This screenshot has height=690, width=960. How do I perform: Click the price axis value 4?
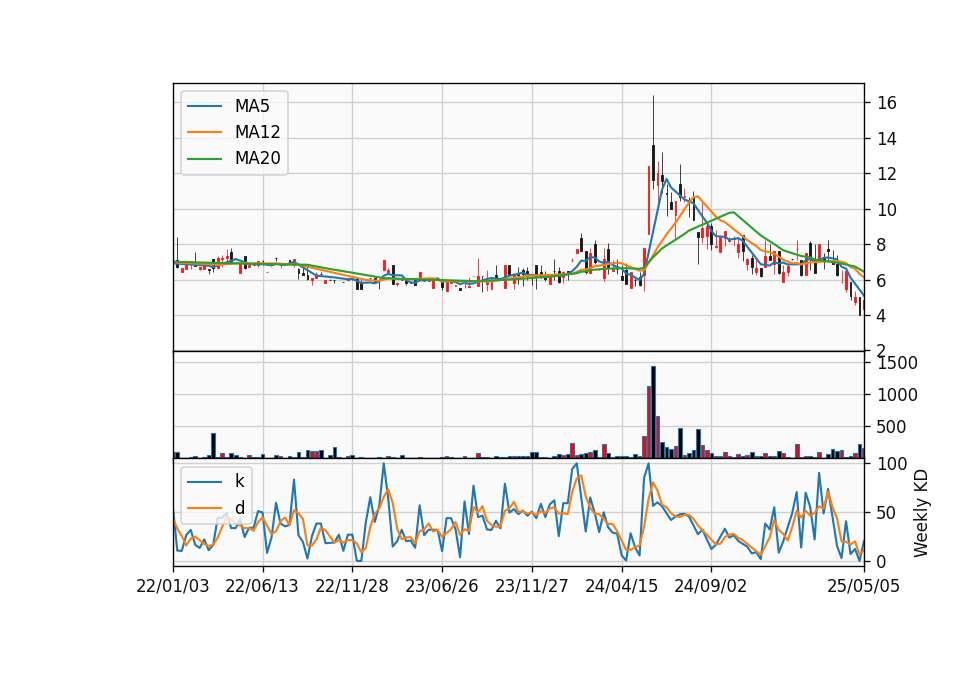tap(882, 317)
